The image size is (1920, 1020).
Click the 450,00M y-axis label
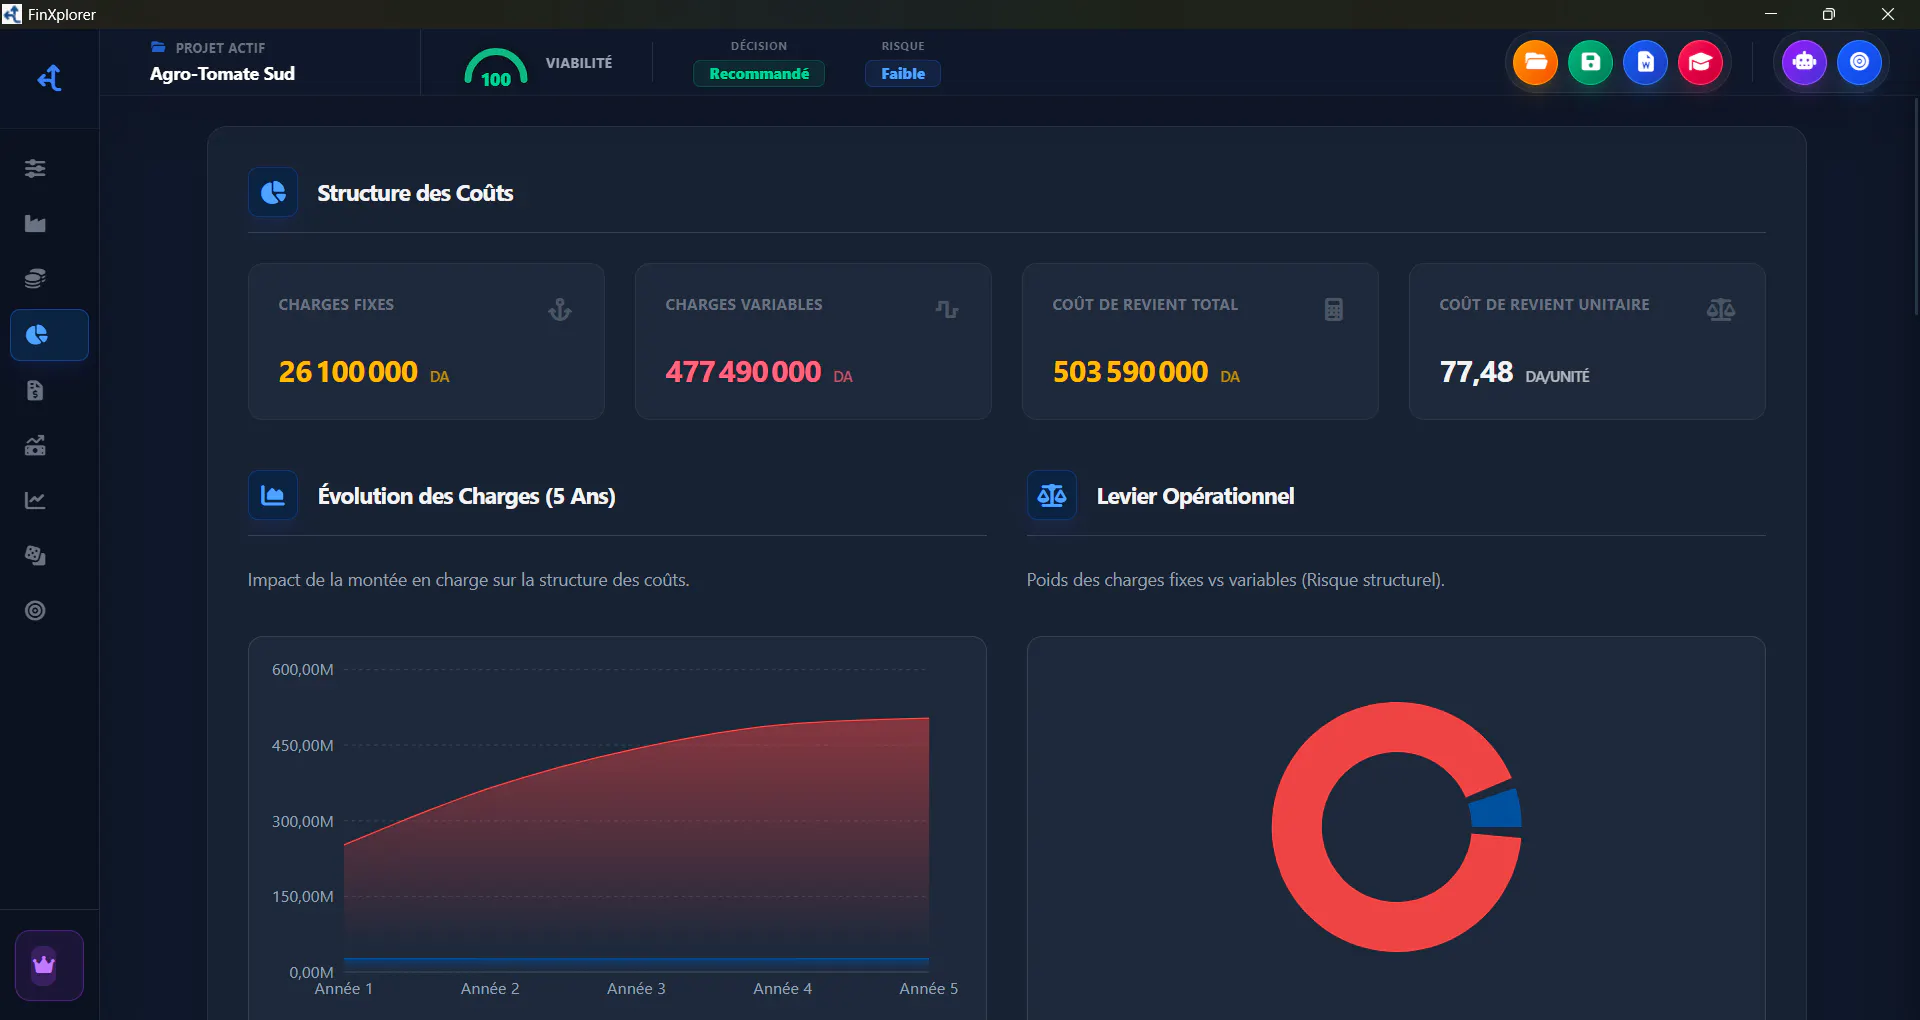point(302,745)
